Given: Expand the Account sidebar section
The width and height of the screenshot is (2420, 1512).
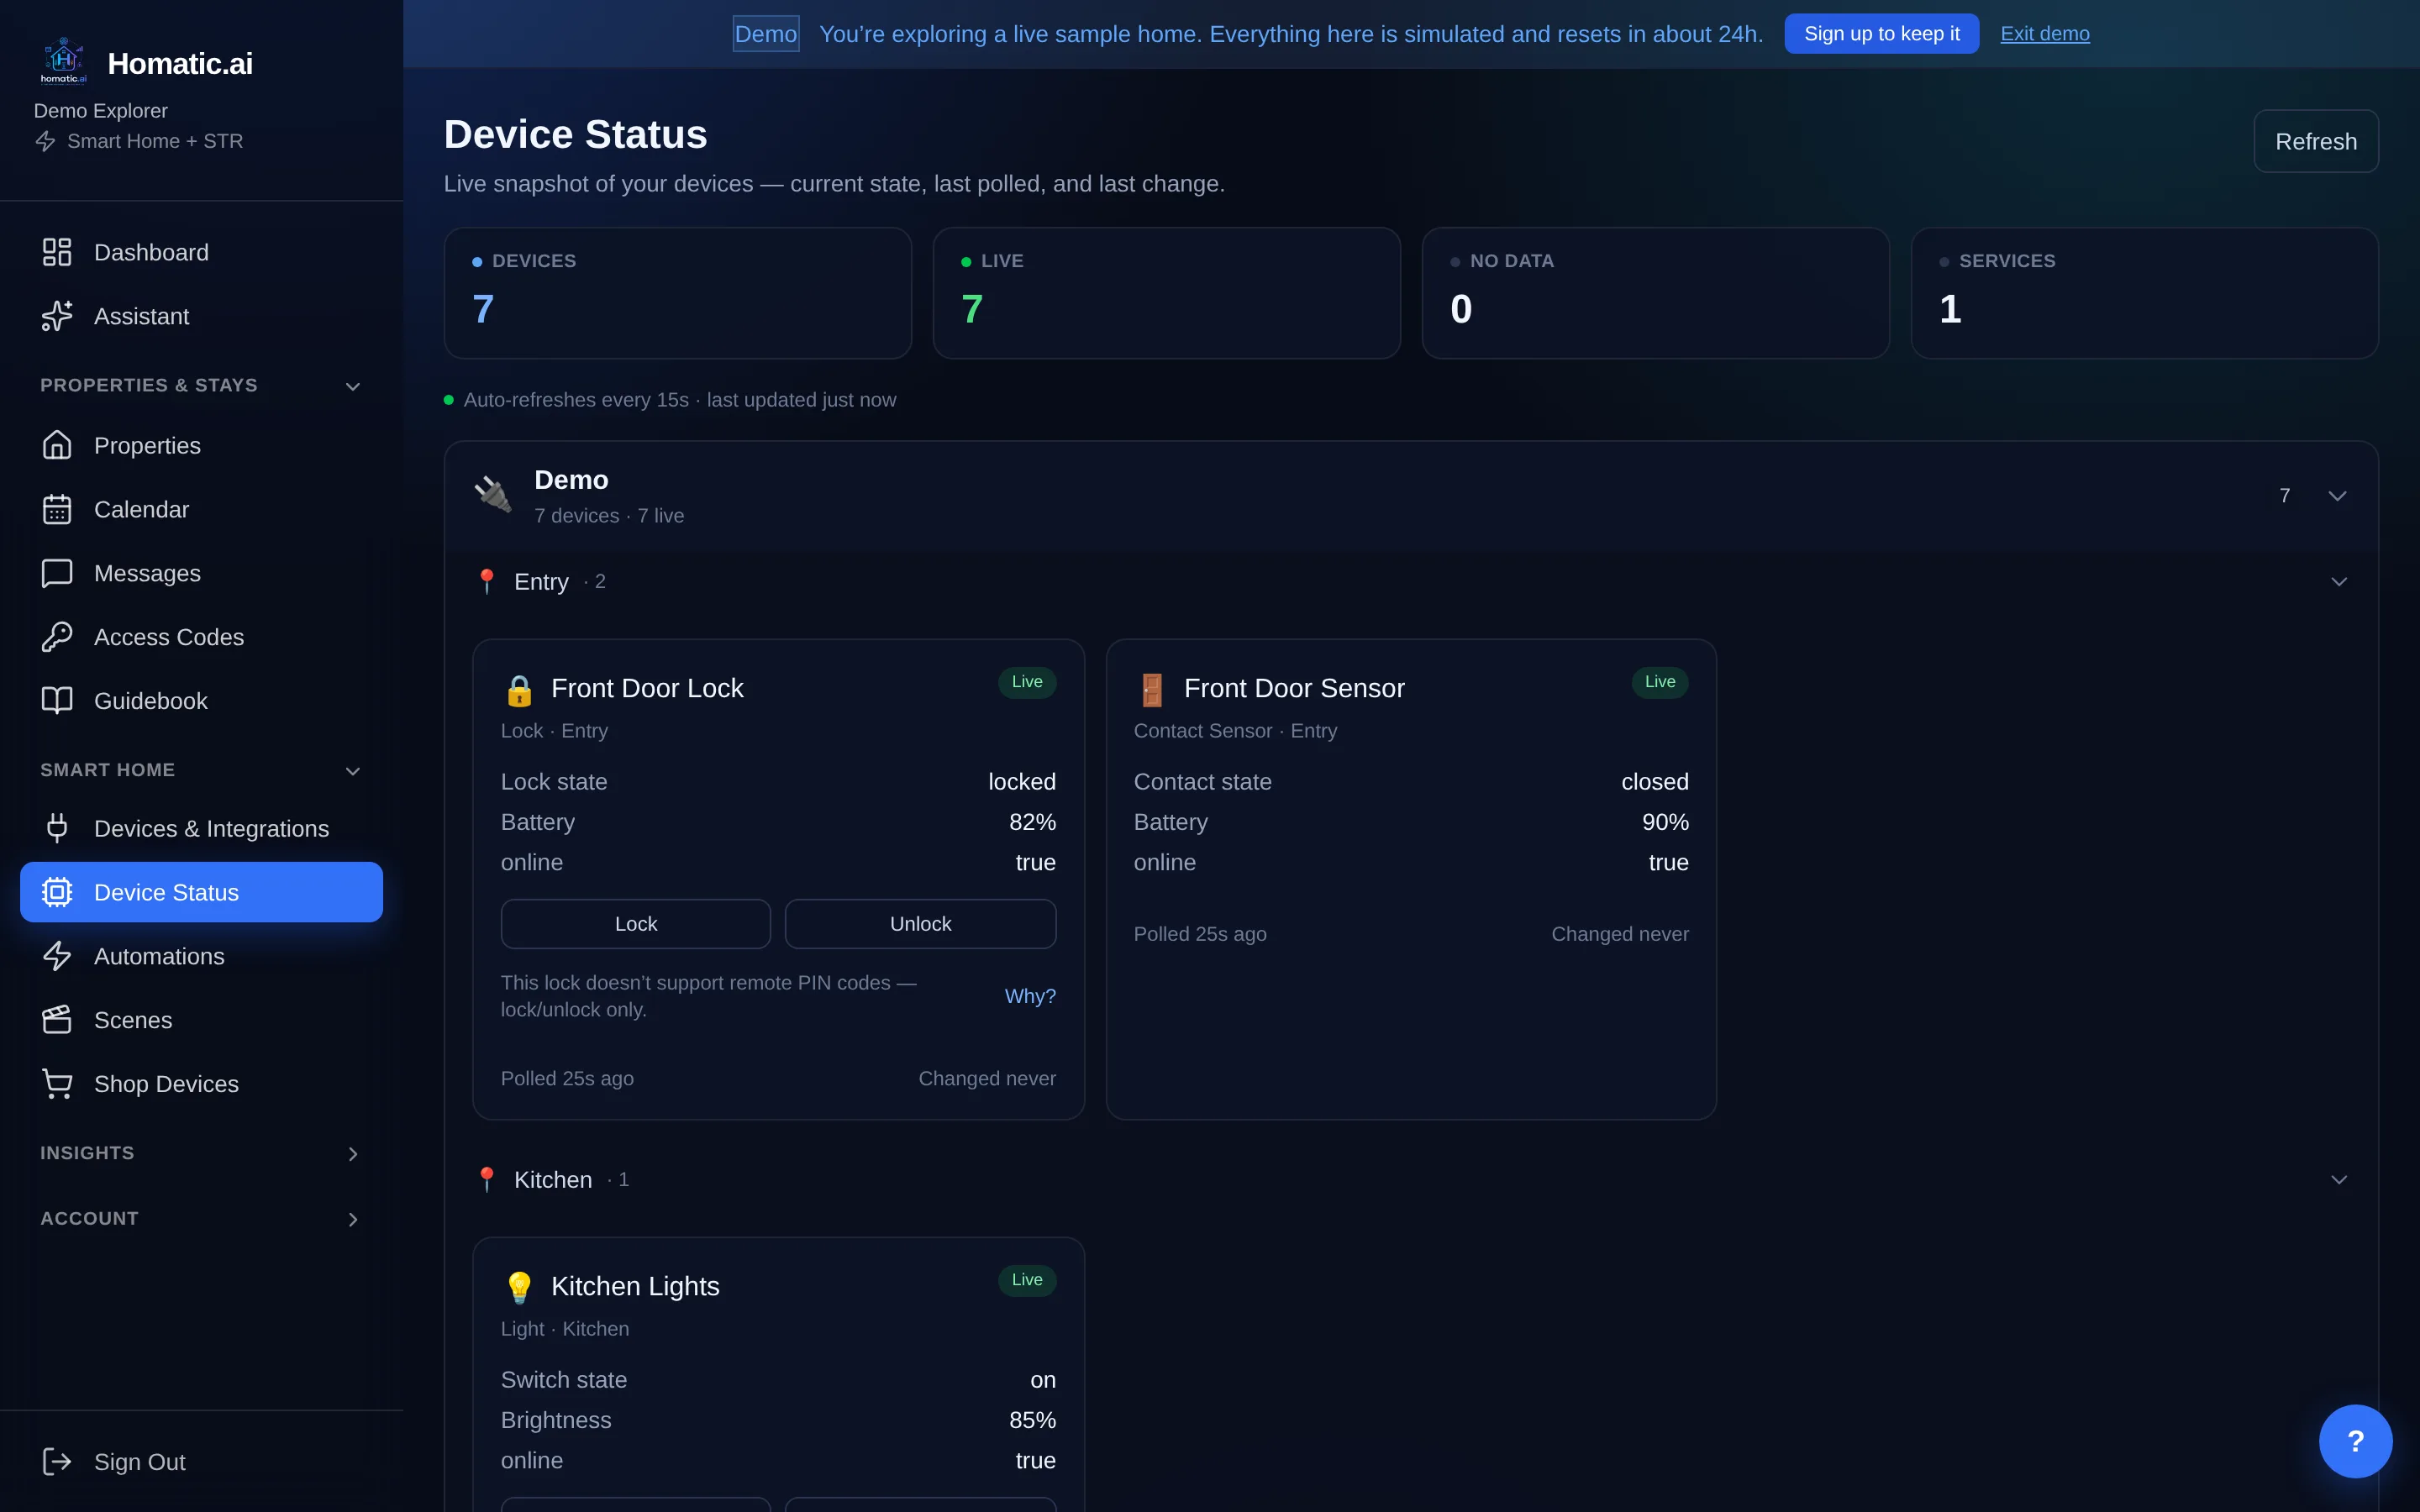Looking at the screenshot, I should coord(352,1219).
